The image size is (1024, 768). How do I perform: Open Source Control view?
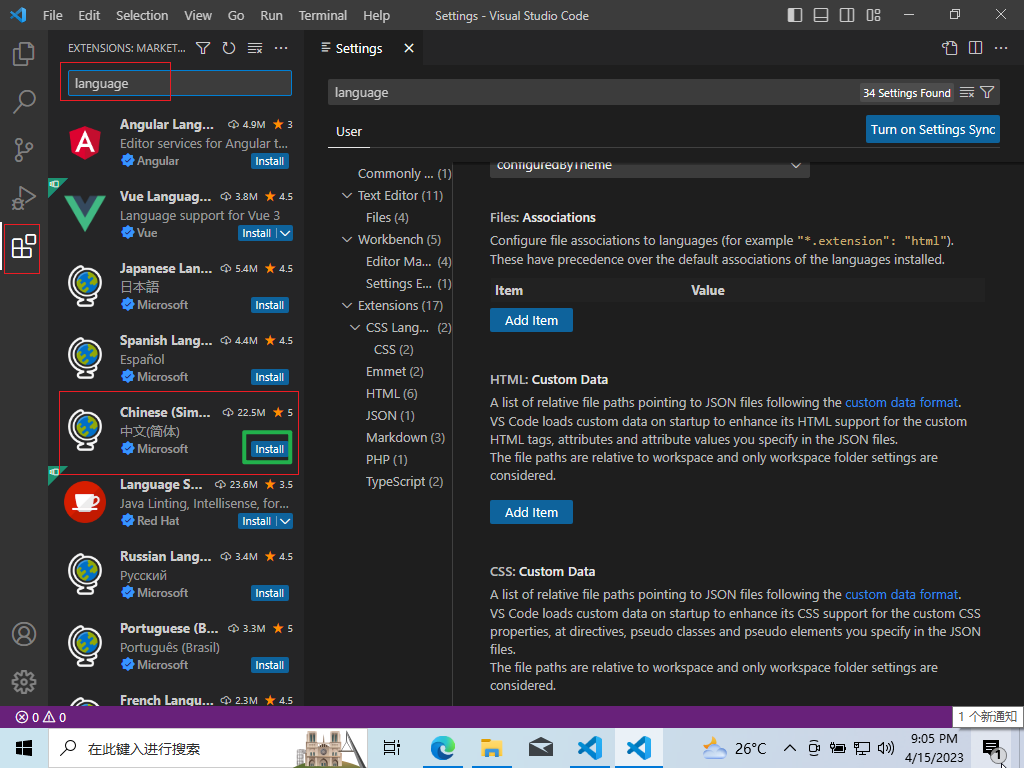point(24,150)
